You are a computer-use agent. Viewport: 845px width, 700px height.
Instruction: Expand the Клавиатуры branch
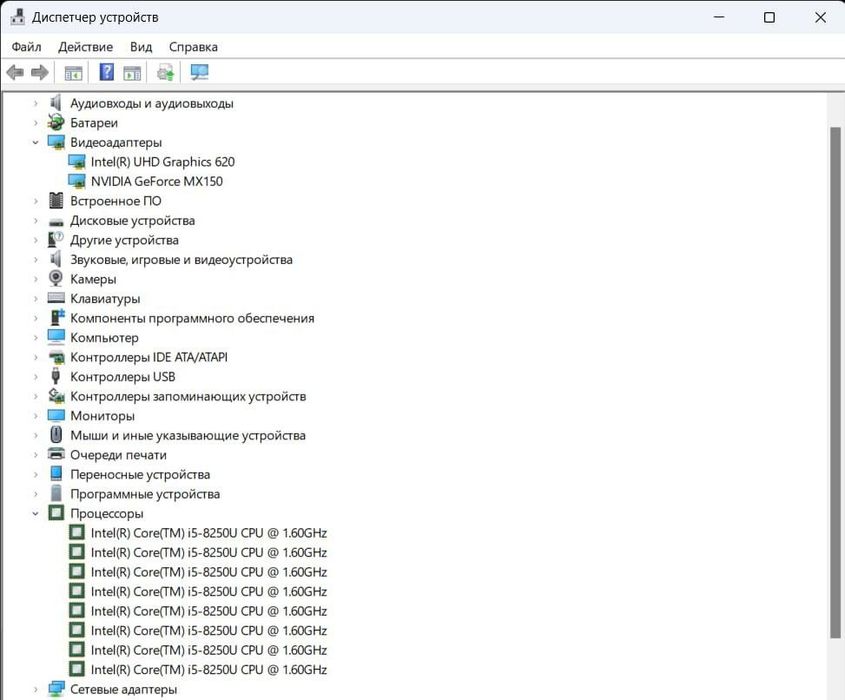(x=36, y=299)
